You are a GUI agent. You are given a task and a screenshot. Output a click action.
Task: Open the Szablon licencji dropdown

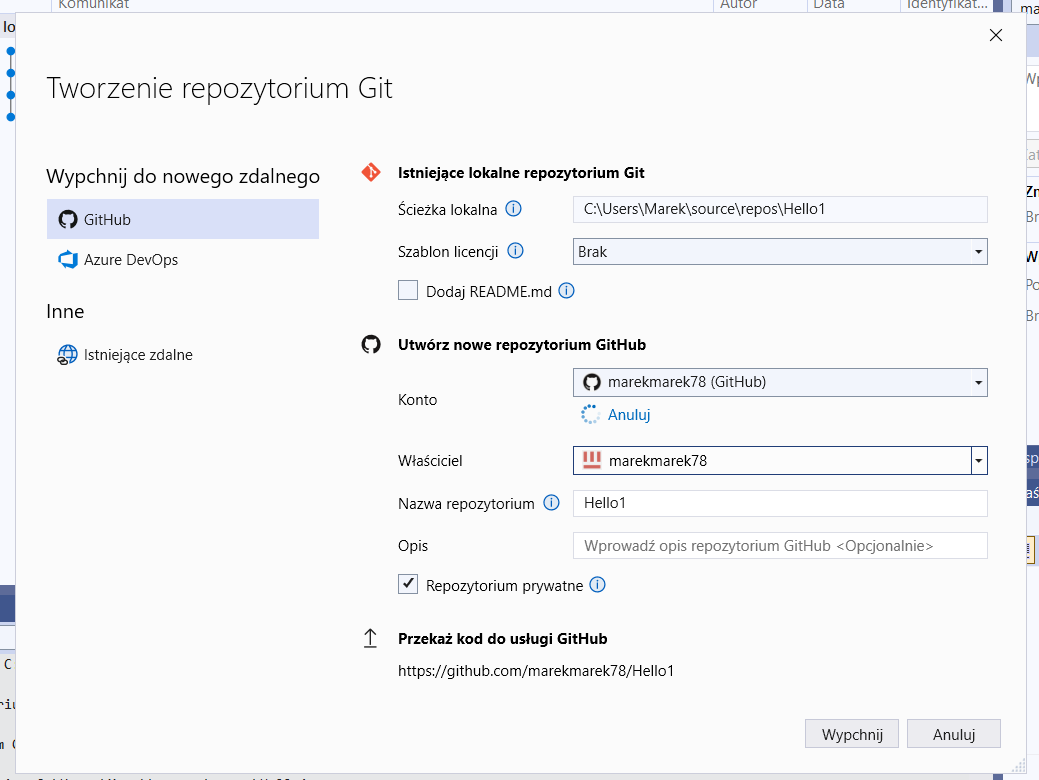(x=780, y=252)
